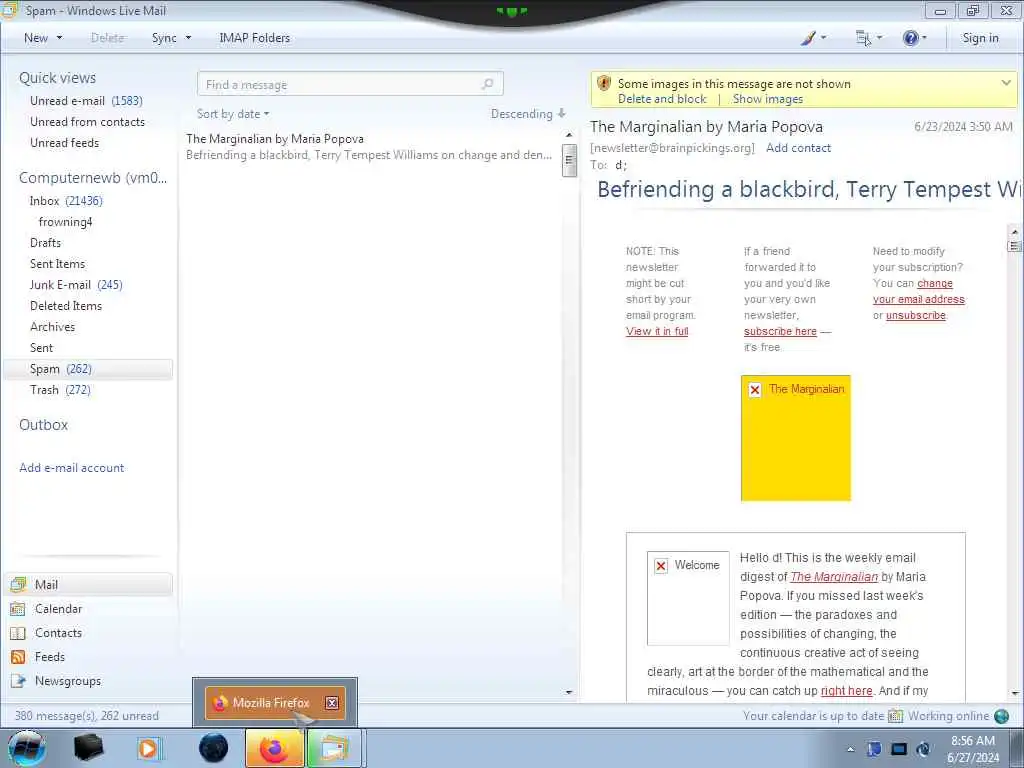Open the Trash folder
The height and width of the screenshot is (768, 1024).
coord(60,390)
